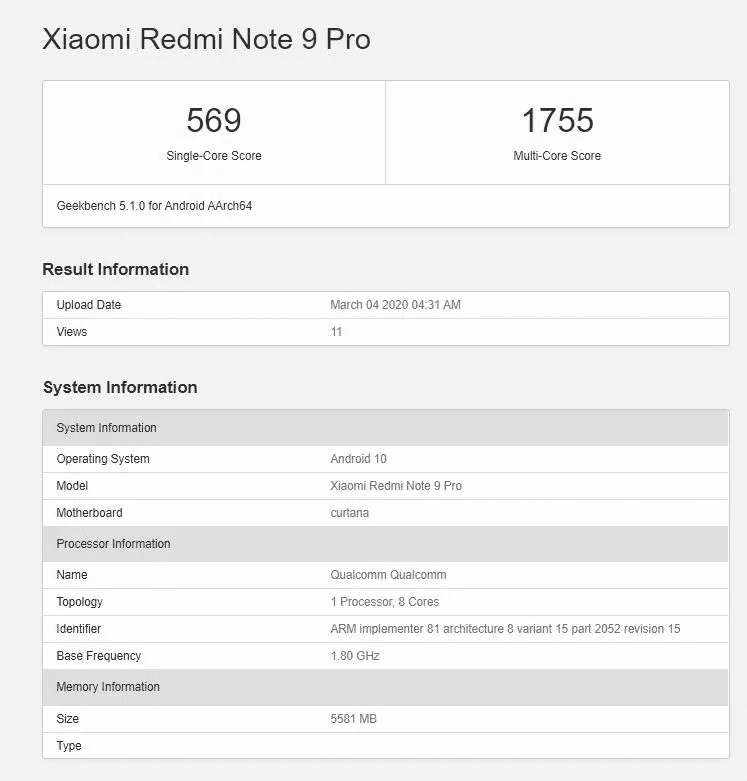Select the date March 04 2020 04:31 AM
This screenshot has width=747, height=781.
[x=395, y=305]
